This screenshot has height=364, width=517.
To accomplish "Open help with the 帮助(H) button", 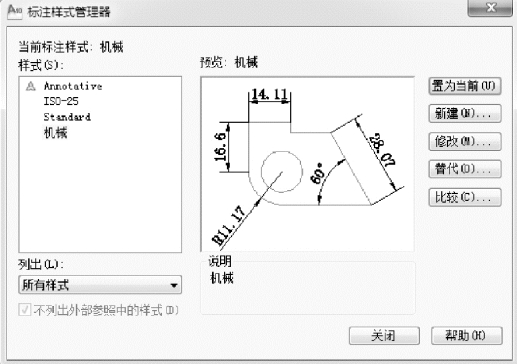I will pos(467,335).
